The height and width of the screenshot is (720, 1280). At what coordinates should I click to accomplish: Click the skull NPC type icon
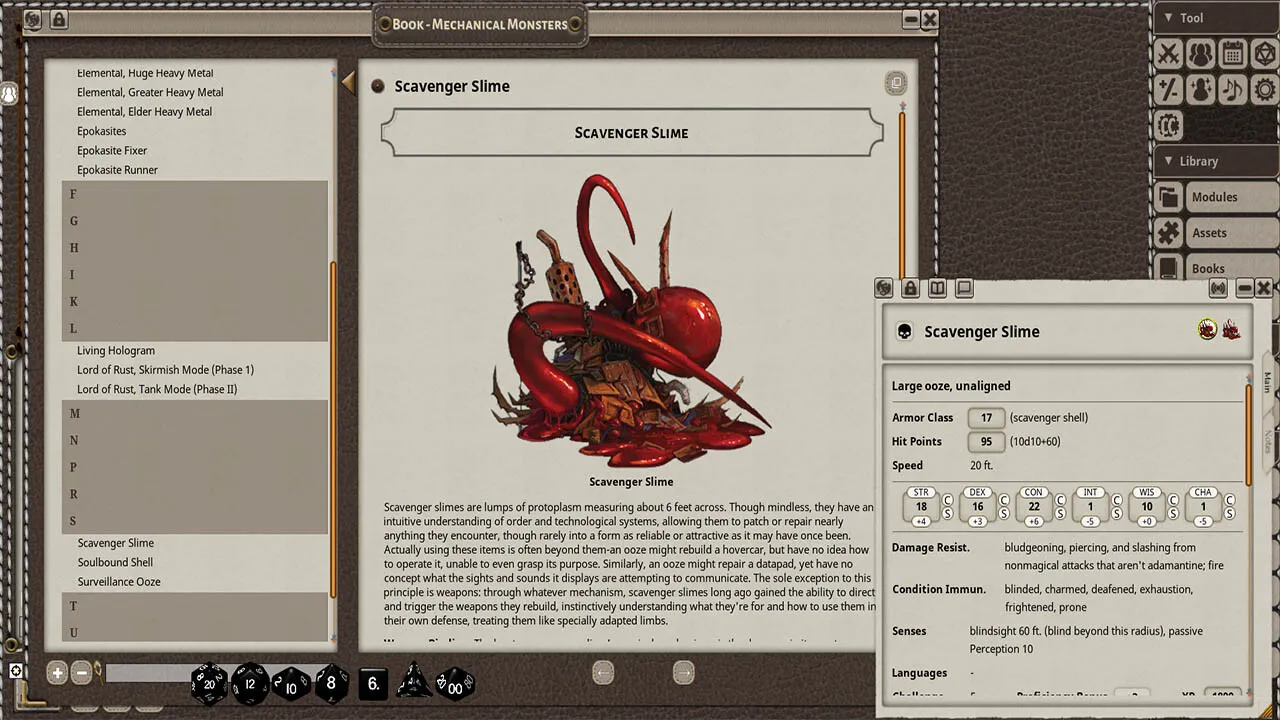[x=904, y=332]
